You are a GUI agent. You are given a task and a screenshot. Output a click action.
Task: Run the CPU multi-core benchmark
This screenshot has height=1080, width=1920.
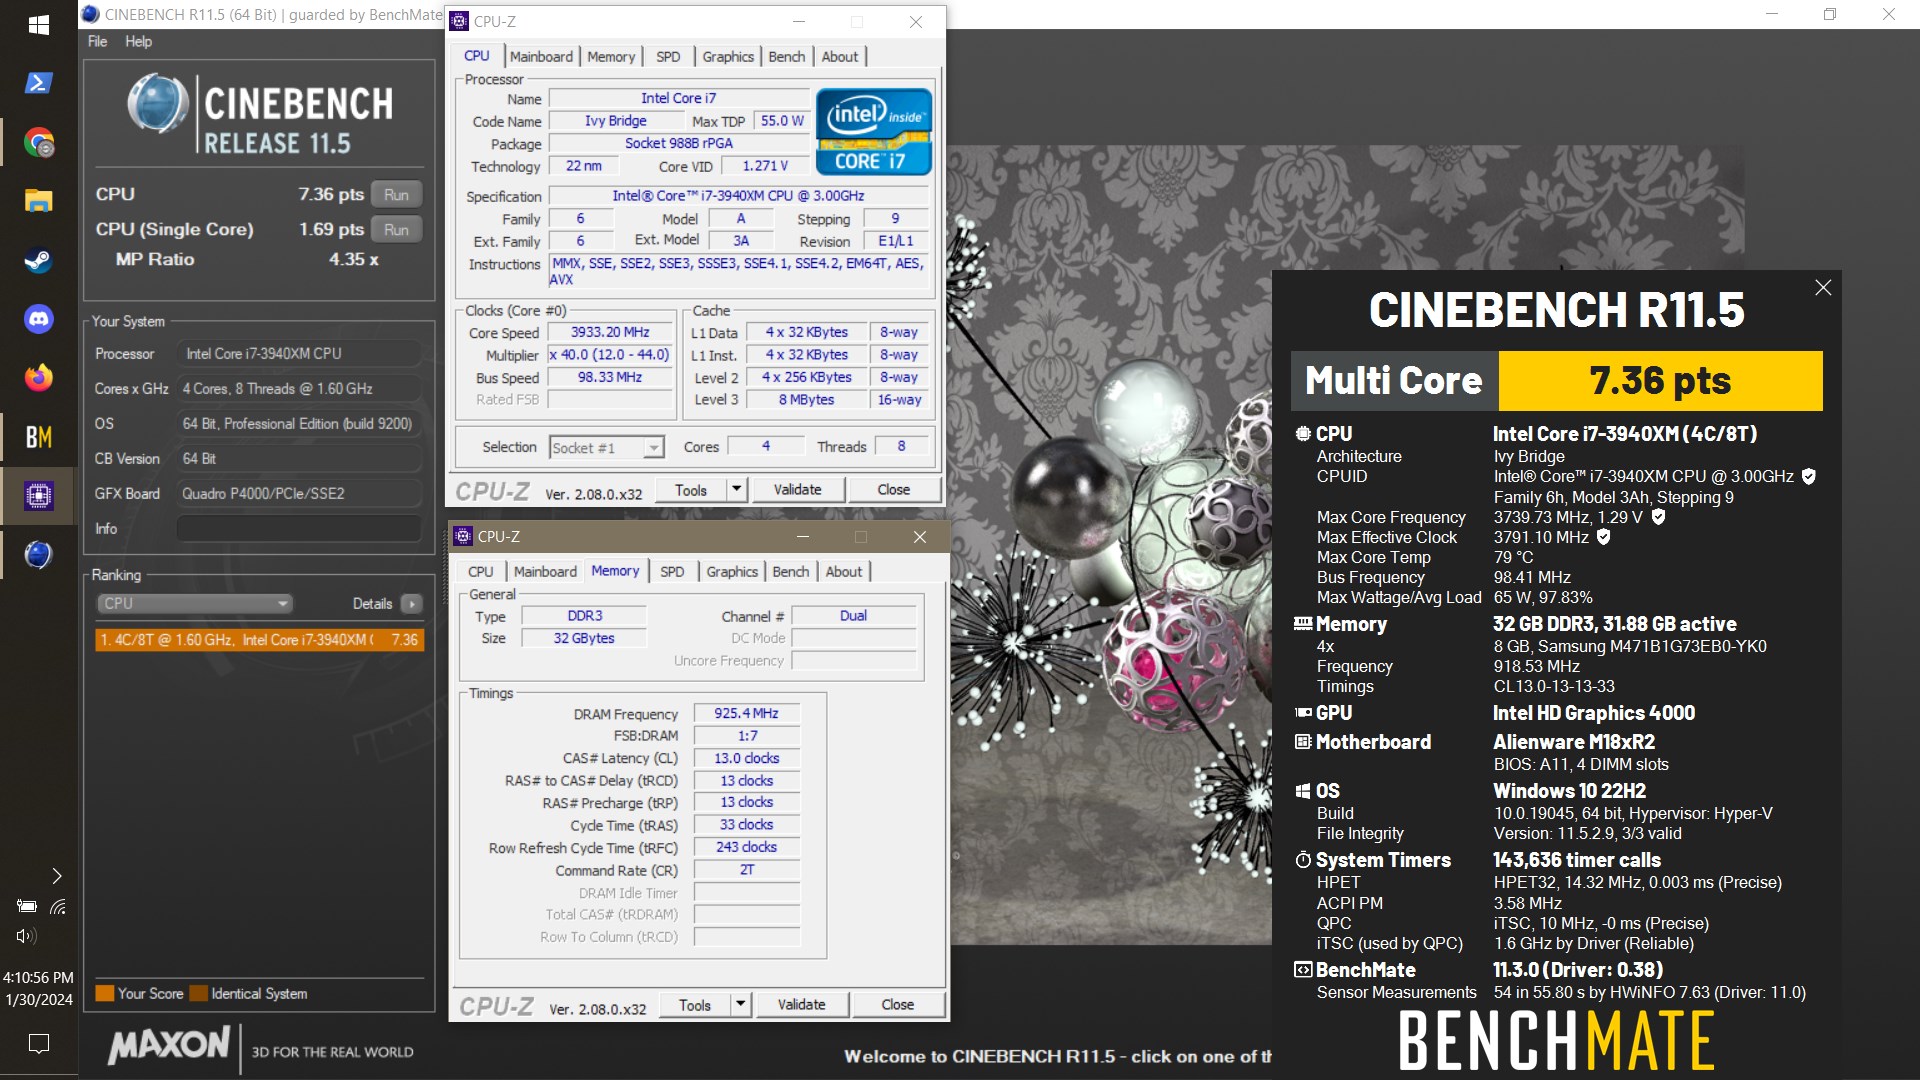click(396, 194)
